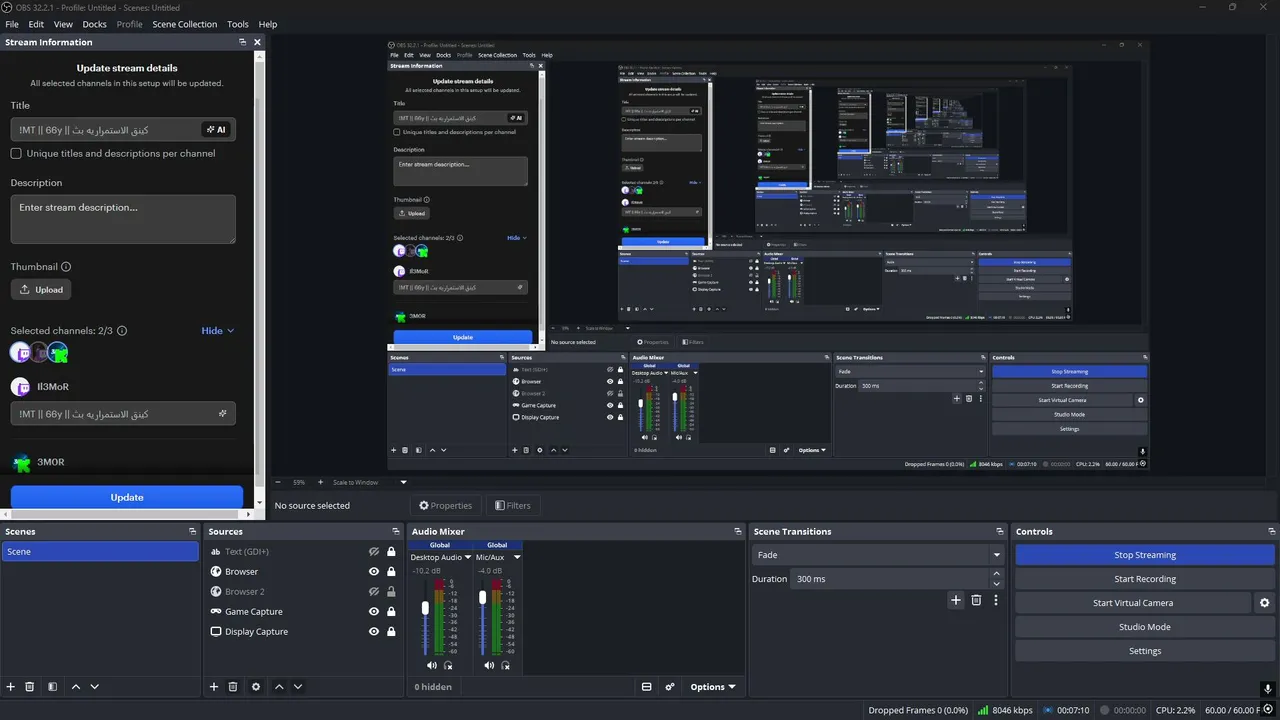Open preview scale dropdown arrow

[403, 482]
